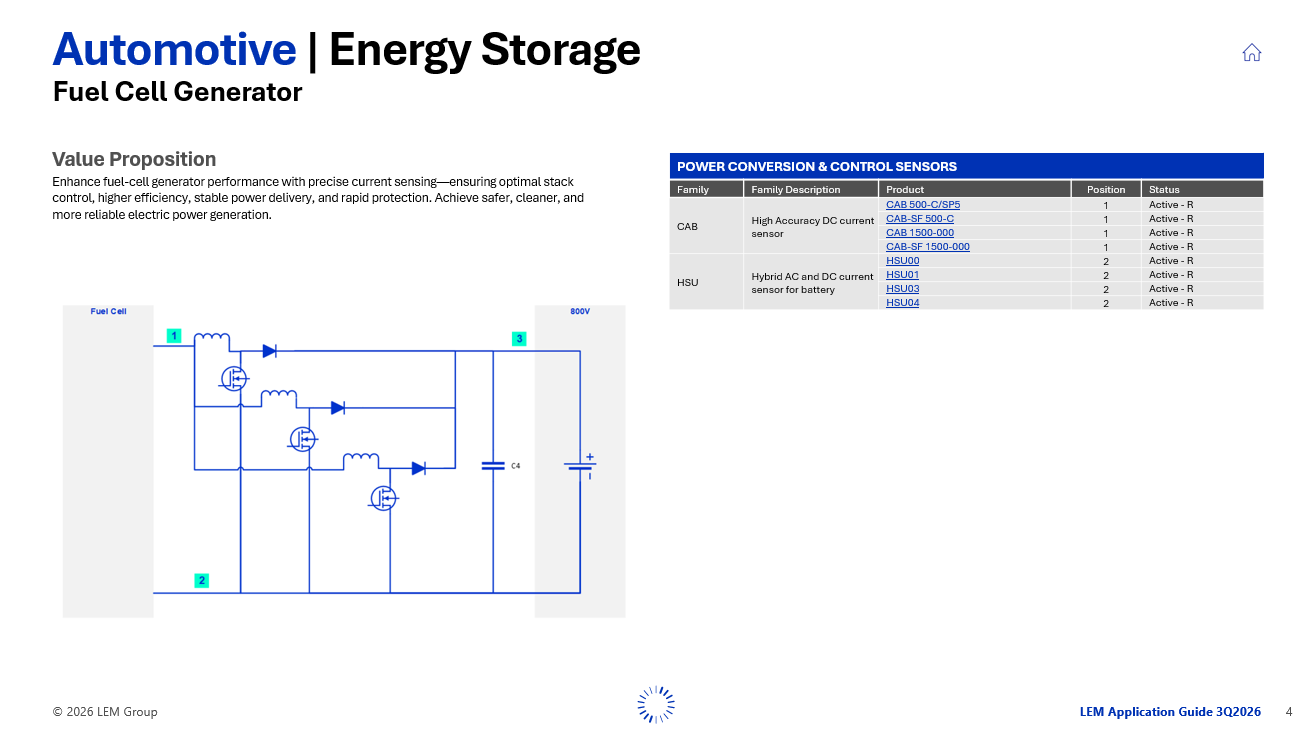The image size is (1313, 740).
Task: Click the paragraph starting "Enhance fuel-cell generator performance"
Action: tap(318, 198)
